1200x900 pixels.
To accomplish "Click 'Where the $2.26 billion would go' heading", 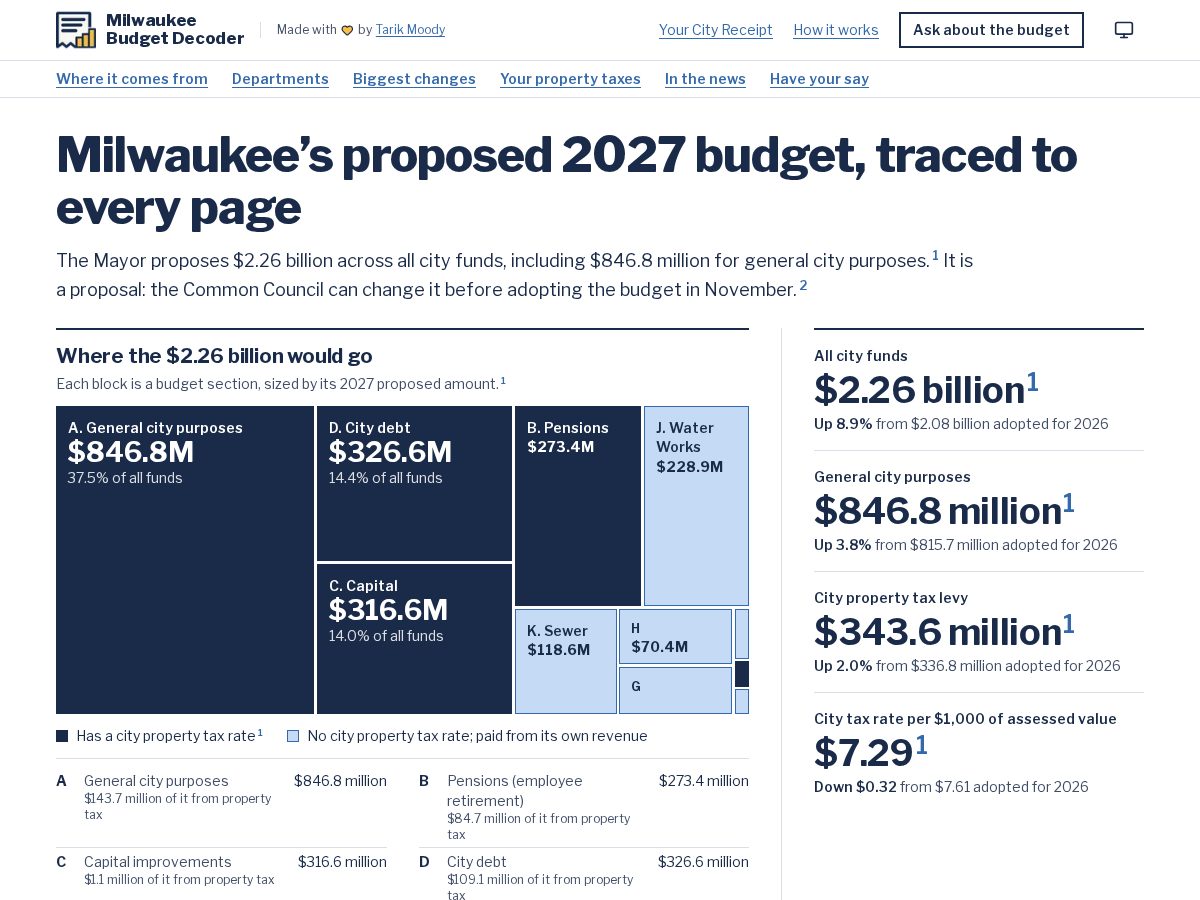I will coord(214,356).
